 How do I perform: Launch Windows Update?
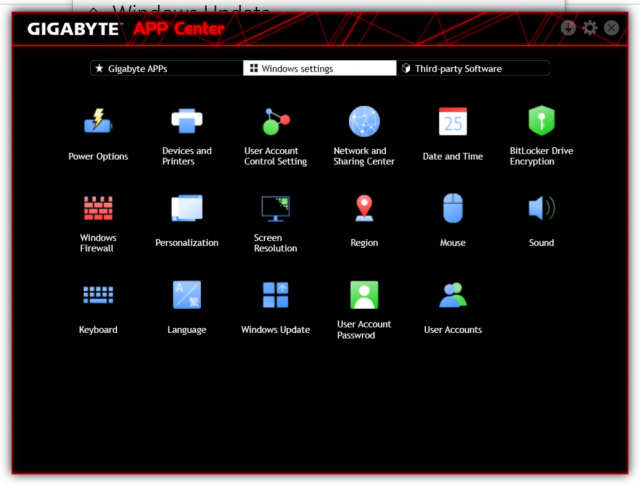pyautogui.click(x=275, y=295)
